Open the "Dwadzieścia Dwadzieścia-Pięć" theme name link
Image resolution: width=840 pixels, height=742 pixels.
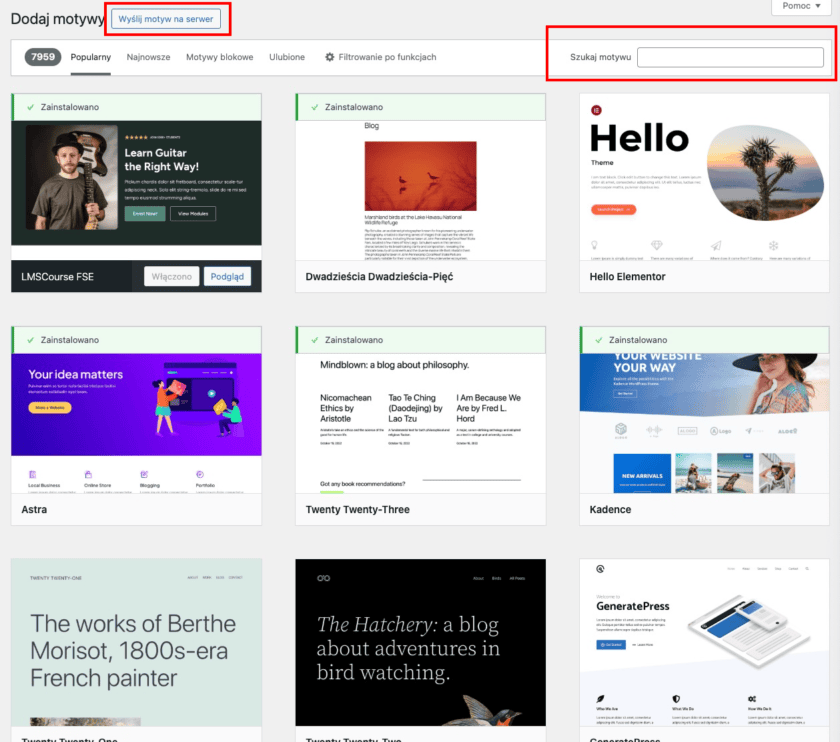point(378,277)
